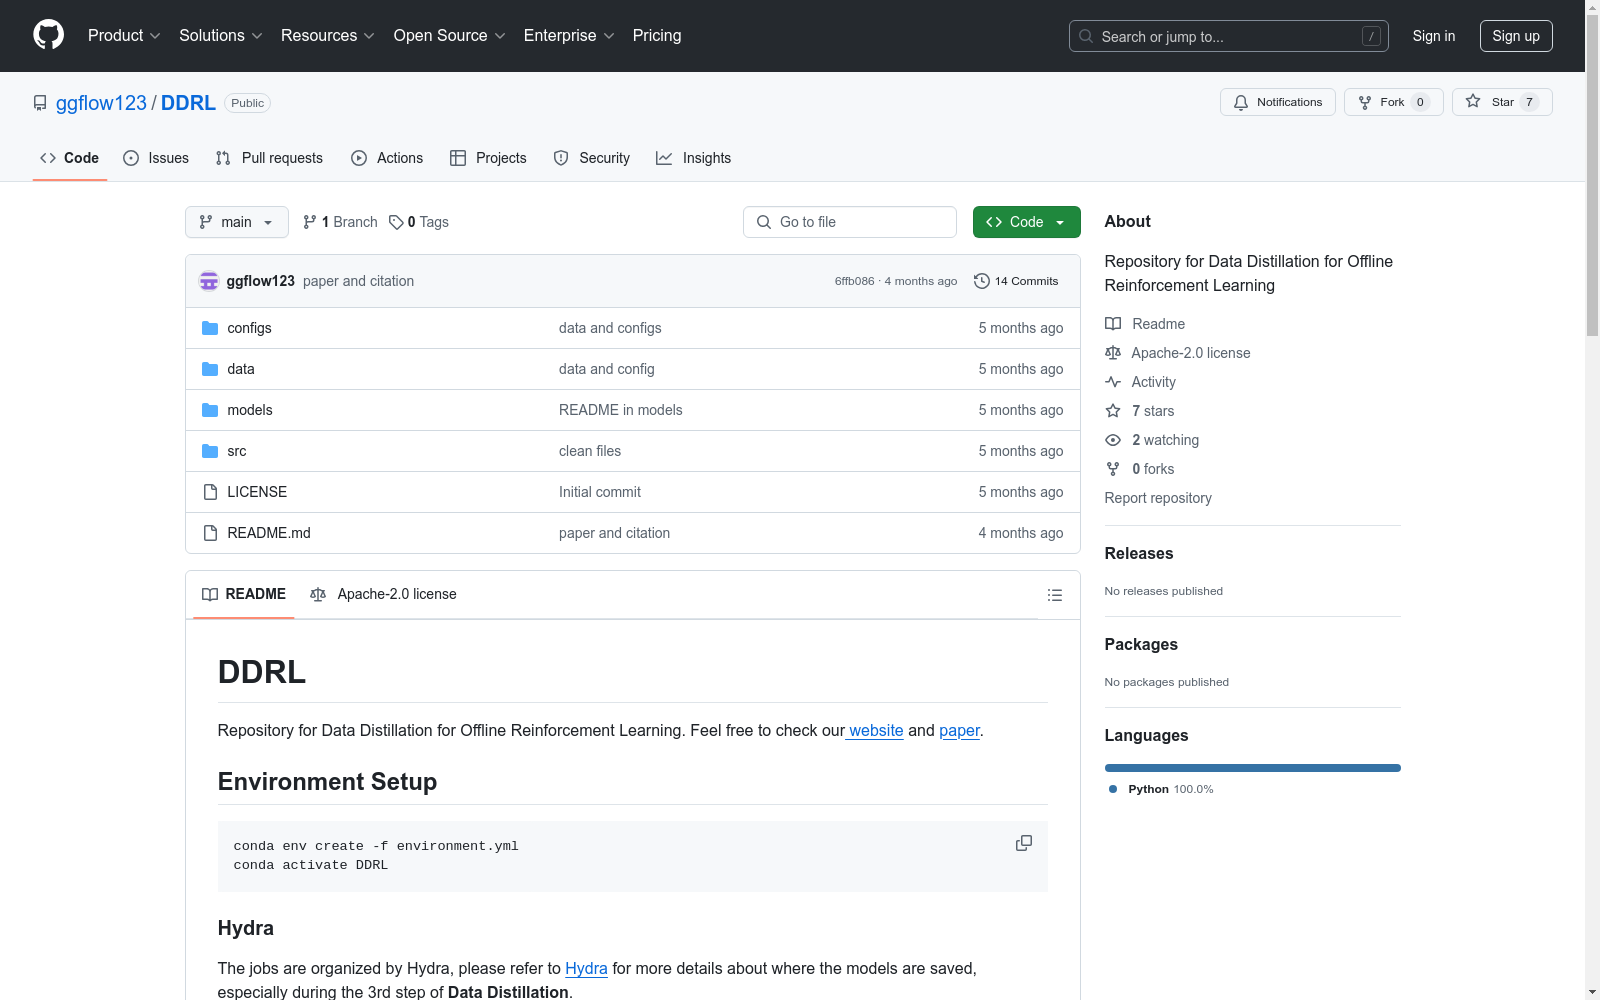Click the book icon beside Readme in About
Viewport: 1600px width, 1000px height.
1113,324
